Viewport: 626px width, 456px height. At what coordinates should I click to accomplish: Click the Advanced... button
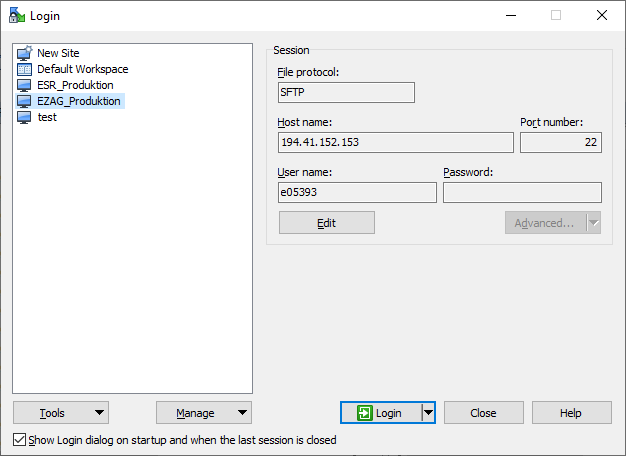pyautogui.click(x=545, y=223)
